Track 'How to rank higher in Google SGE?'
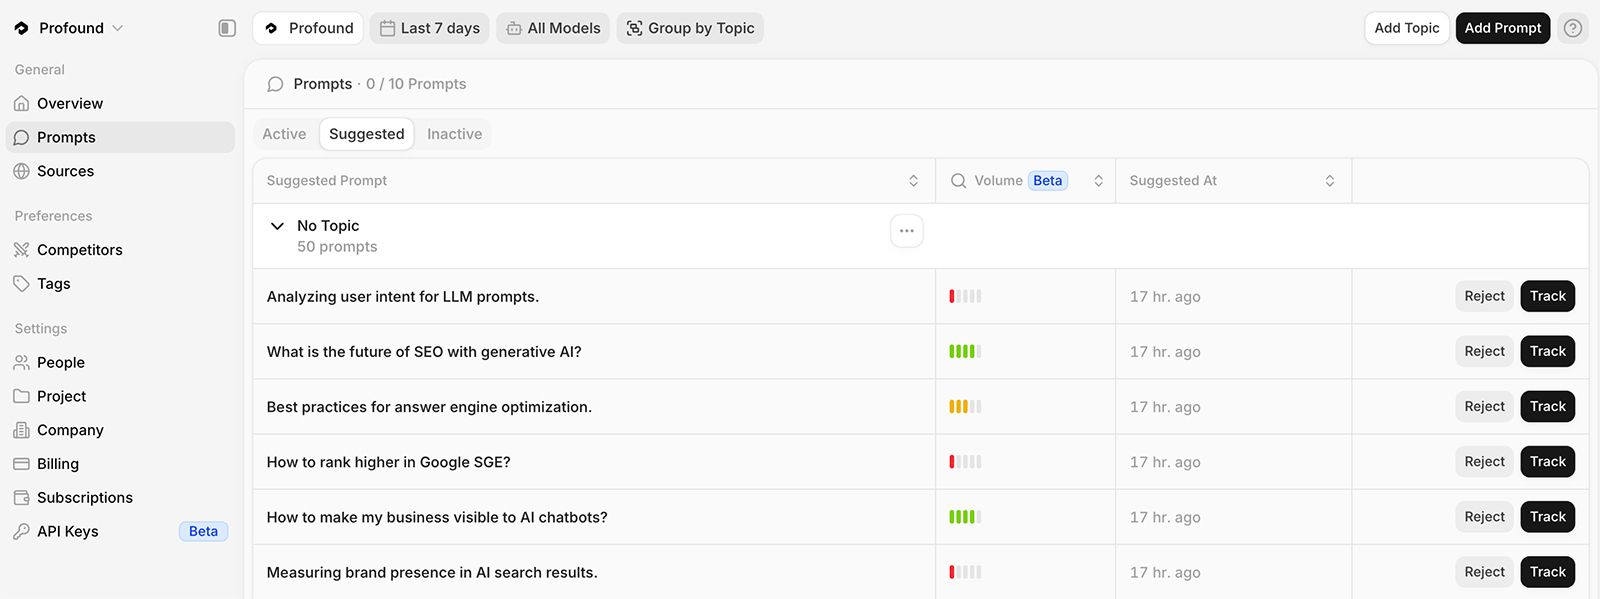The height and width of the screenshot is (599, 1600). click(1547, 461)
